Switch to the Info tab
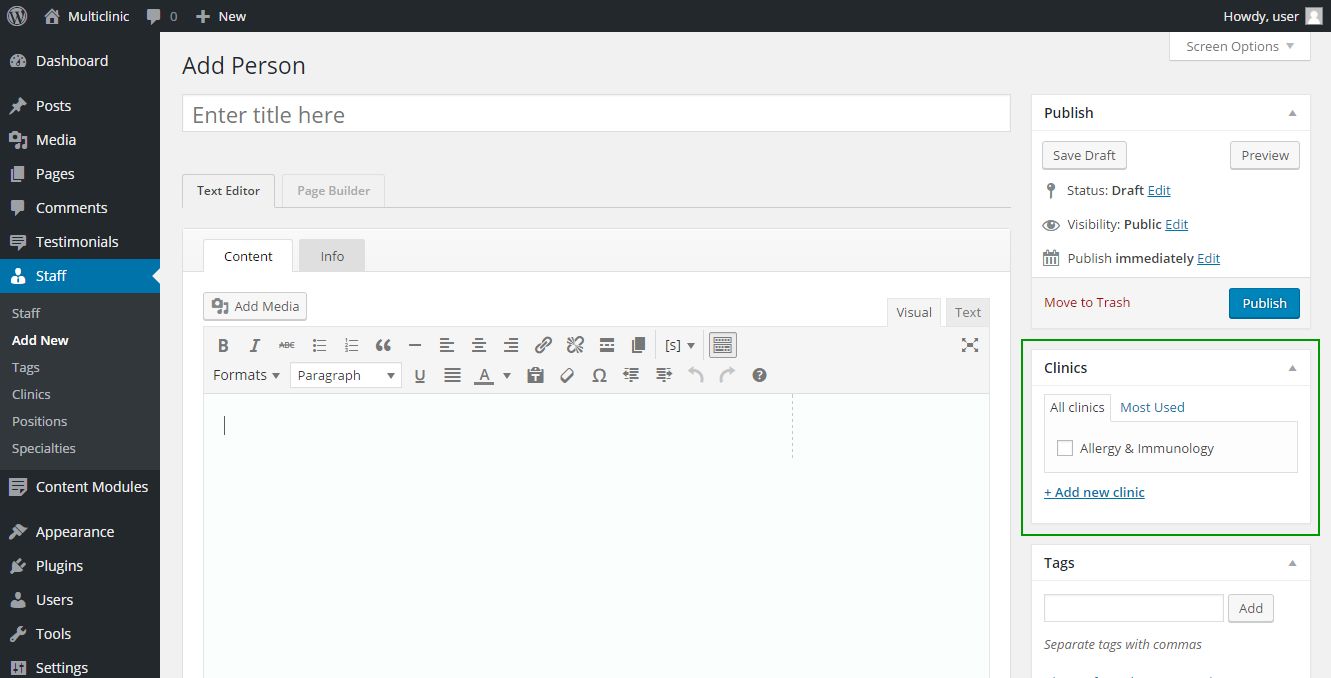Viewport: 1331px width, 678px height. coord(332,256)
